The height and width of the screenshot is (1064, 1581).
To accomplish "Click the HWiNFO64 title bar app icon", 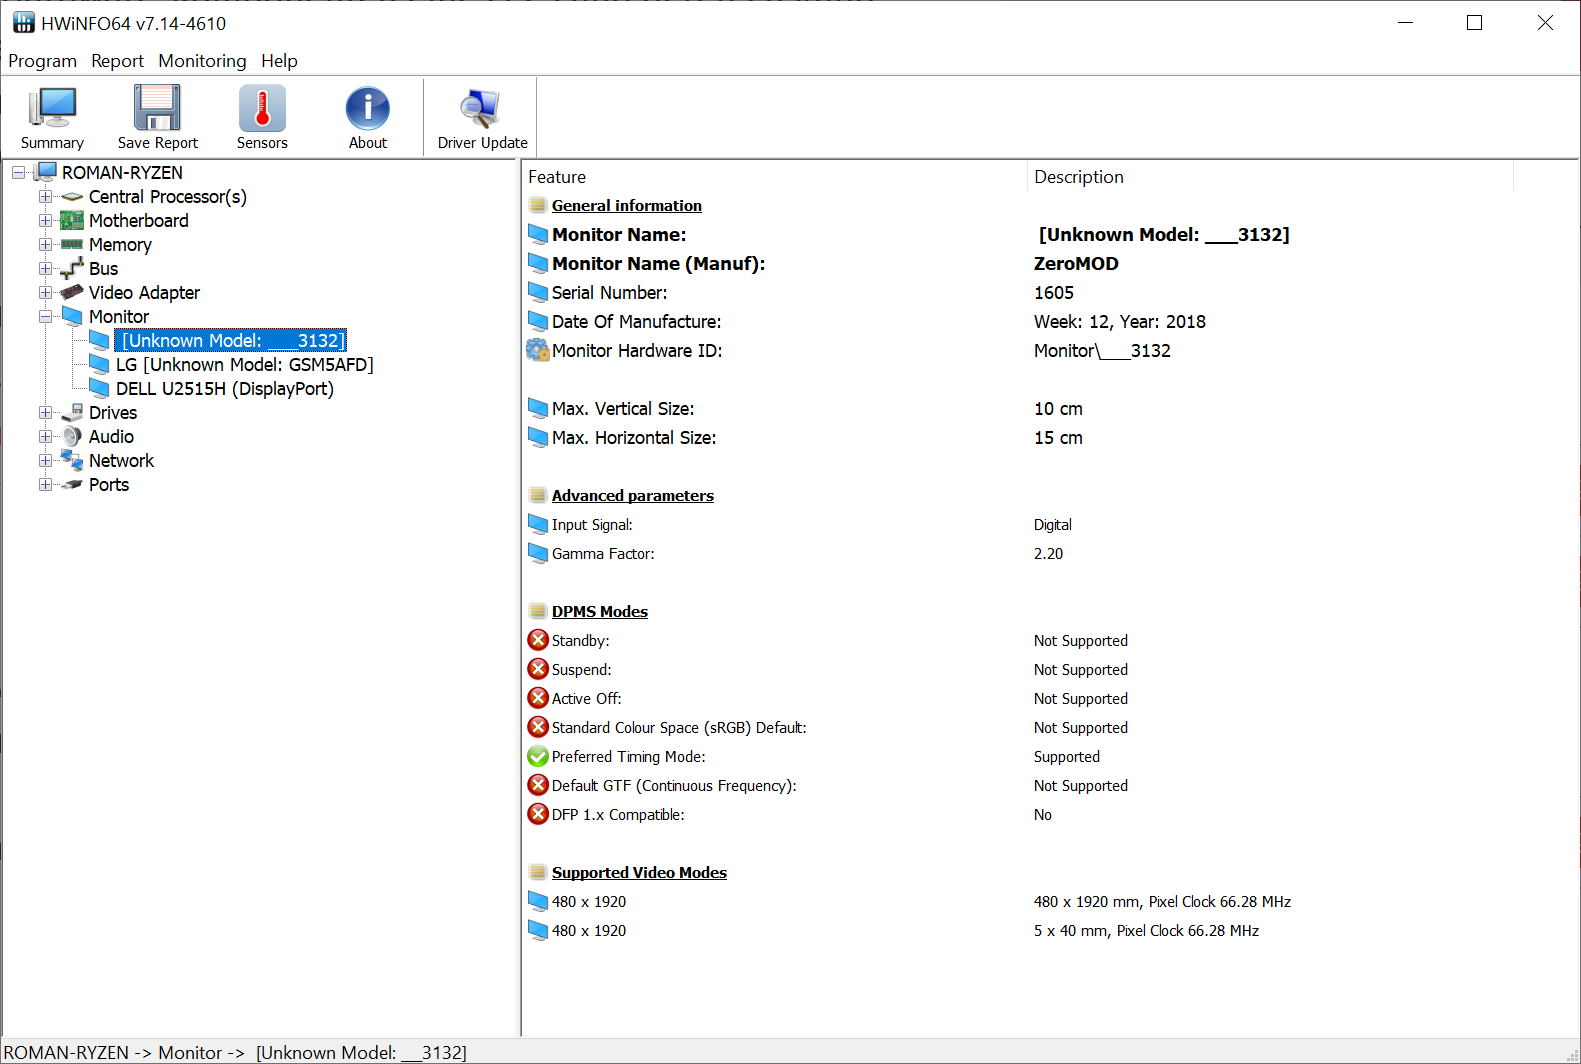I will pyautogui.click(x=24, y=22).
